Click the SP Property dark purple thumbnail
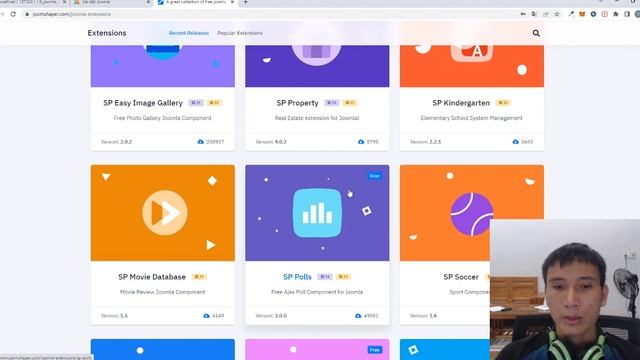 [x=317, y=66]
